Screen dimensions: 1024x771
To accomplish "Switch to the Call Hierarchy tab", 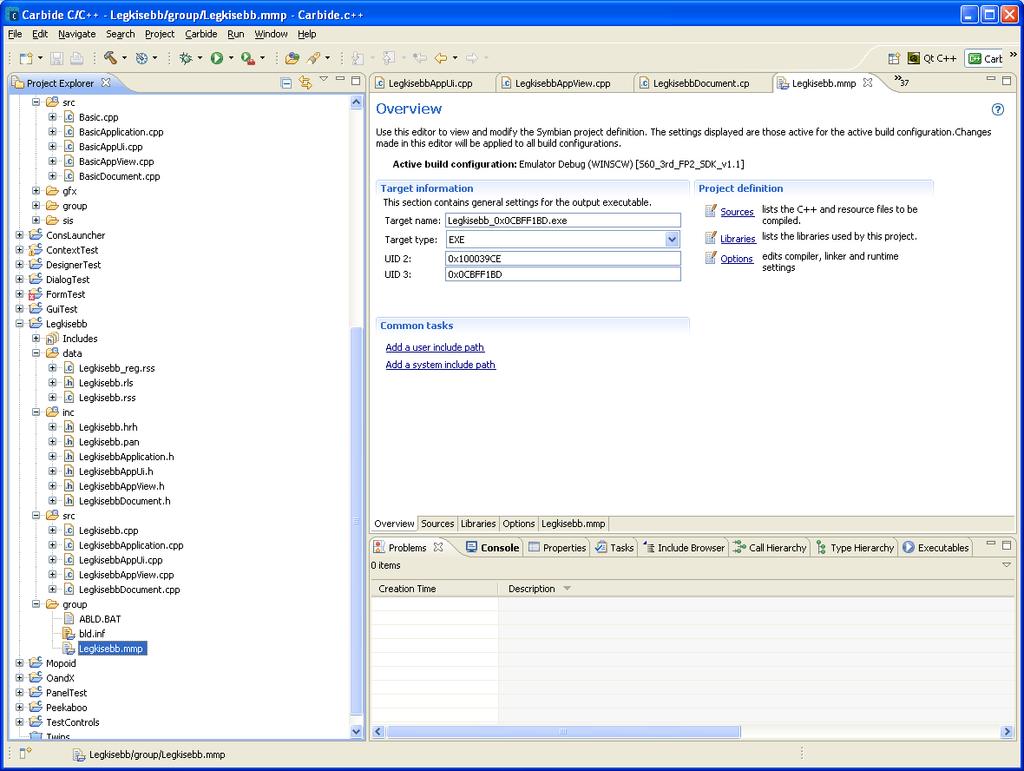I will click(770, 548).
